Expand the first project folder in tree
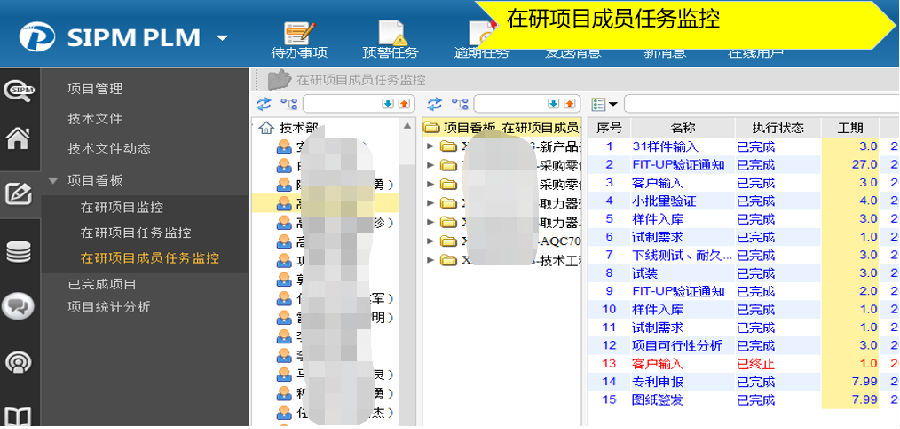The image size is (900, 429). point(430,147)
